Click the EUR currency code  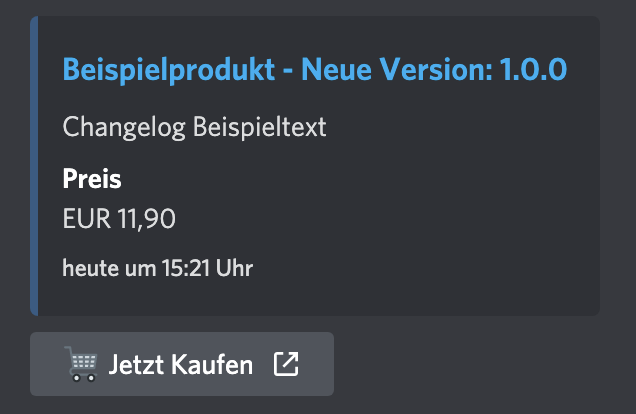[x=83, y=217]
